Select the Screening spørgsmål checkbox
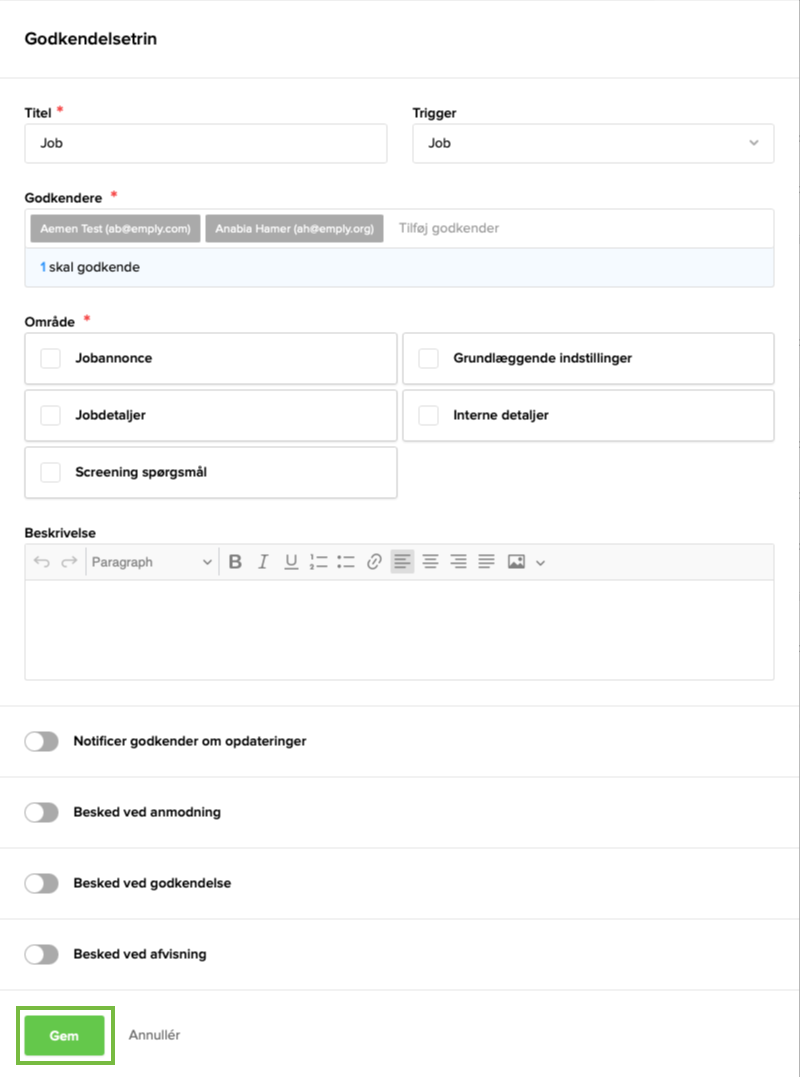Image resolution: width=800 pixels, height=1077 pixels. click(x=51, y=472)
